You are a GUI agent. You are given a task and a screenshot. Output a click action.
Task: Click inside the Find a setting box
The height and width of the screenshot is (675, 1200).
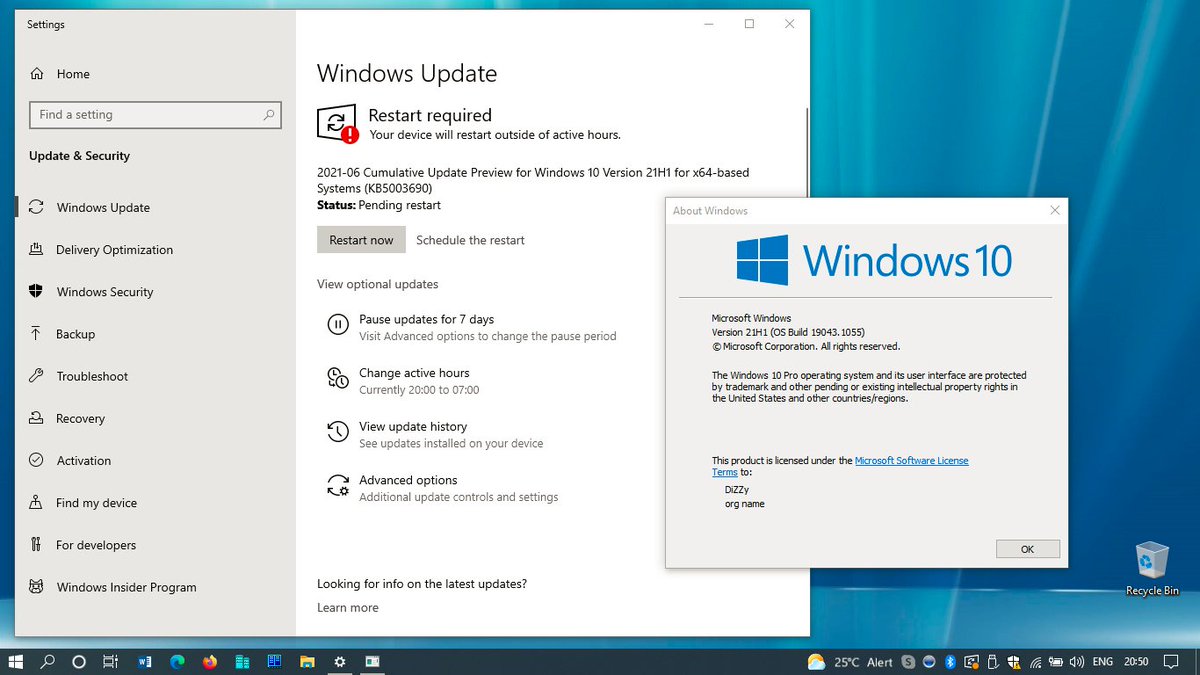pyautogui.click(x=155, y=115)
